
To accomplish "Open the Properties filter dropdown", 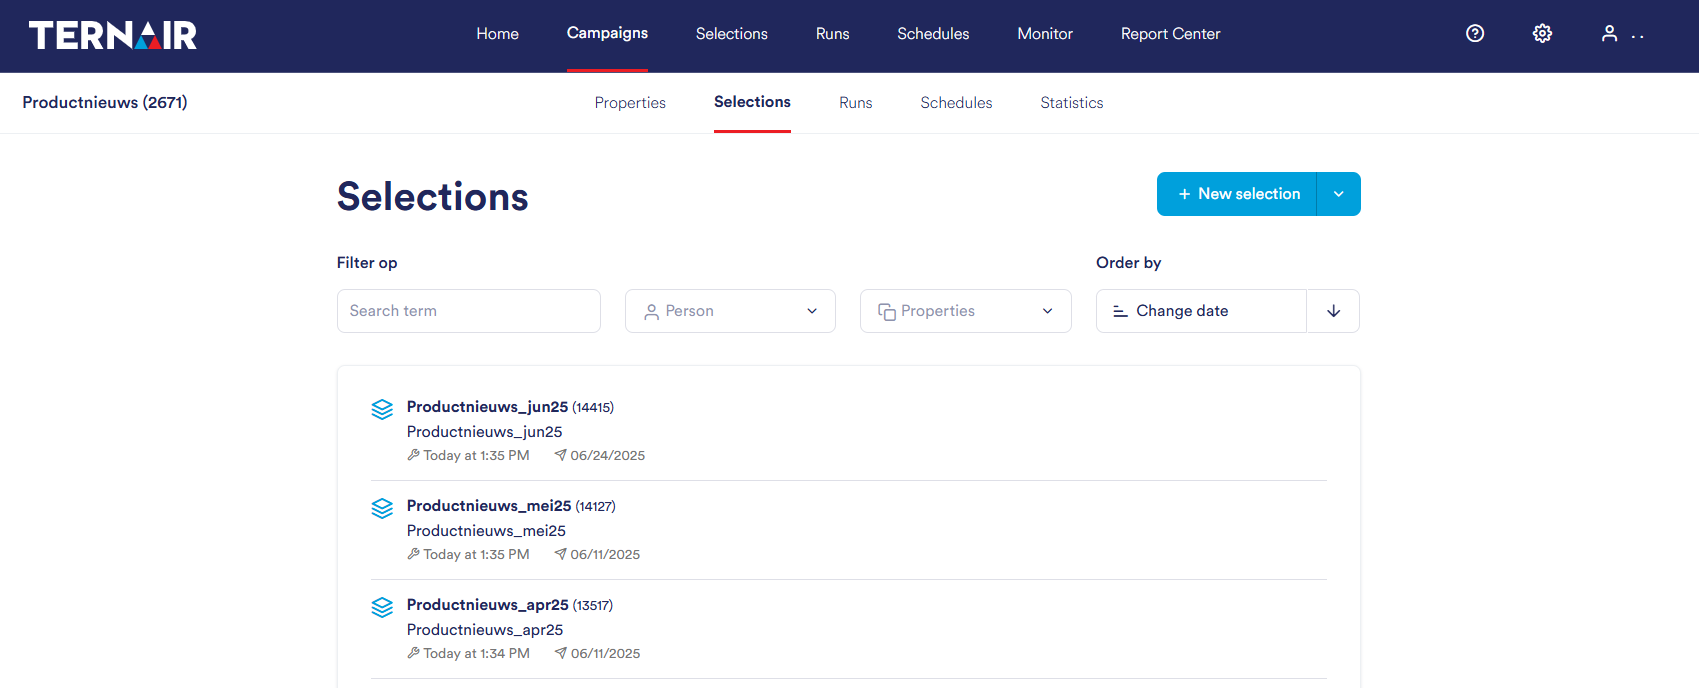I will (x=965, y=311).
